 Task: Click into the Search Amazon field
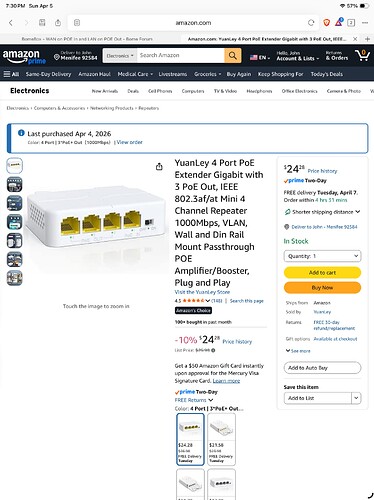[x=180, y=55]
